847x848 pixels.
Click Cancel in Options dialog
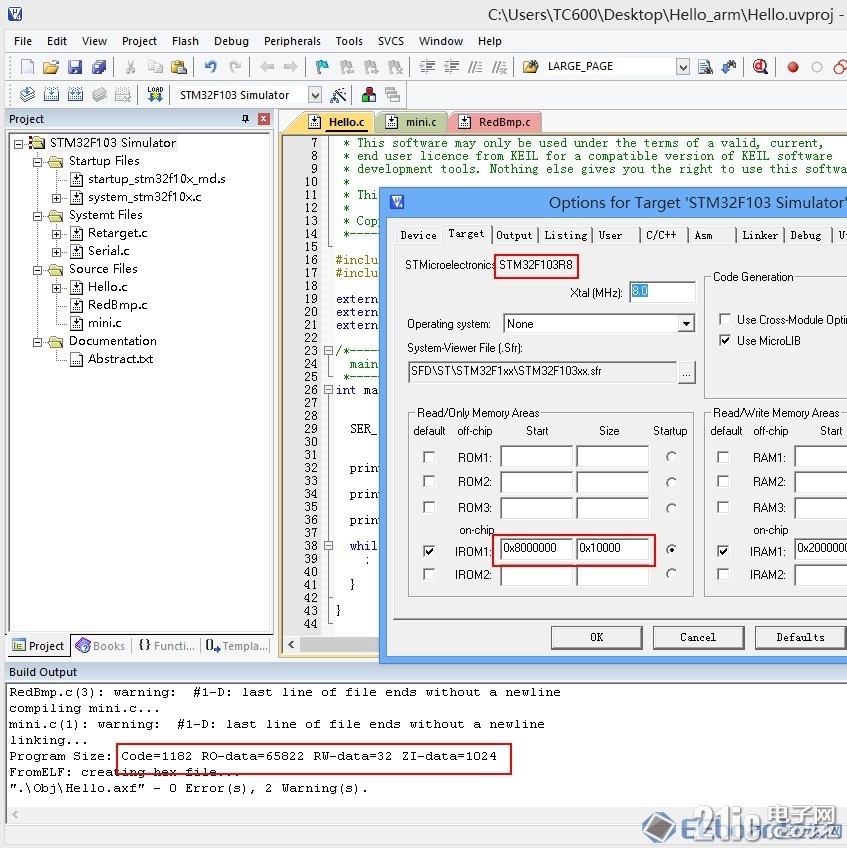(698, 637)
